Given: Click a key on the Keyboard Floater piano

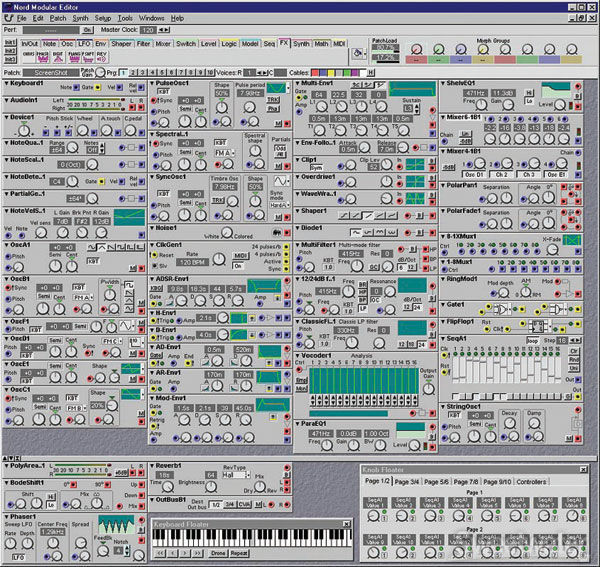Looking at the screenshot, I should click(252, 538).
